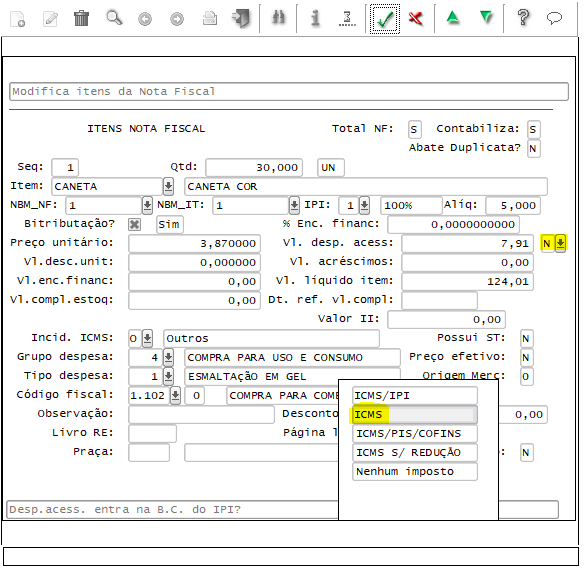Screen dimensions: 584x571
Task: Open the Item CANETA dropdown arrow
Action: [168, 186]
